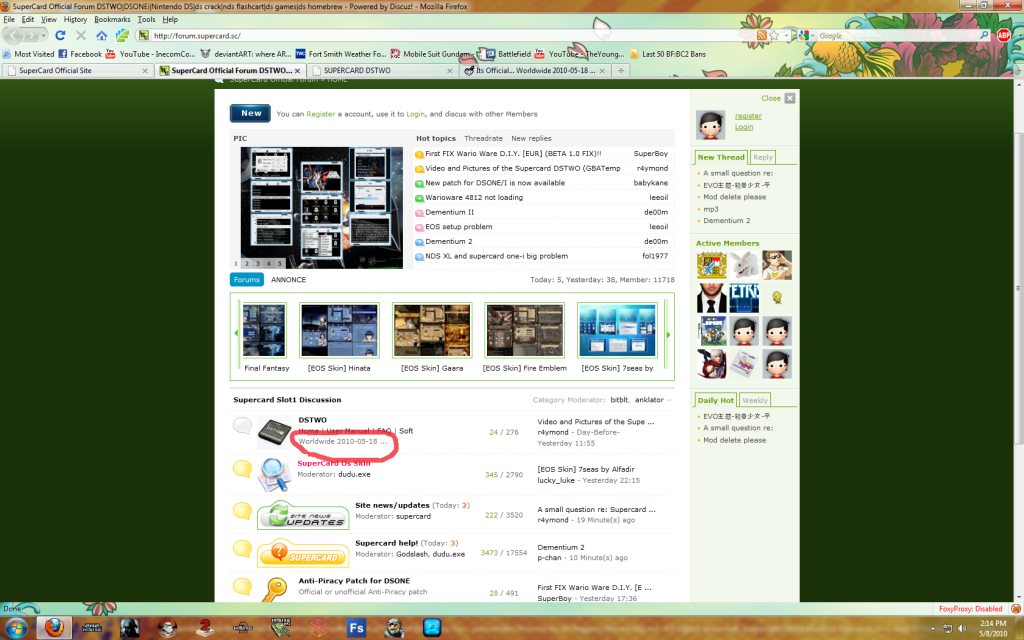The height and width of the screenshot is (640, 1024).
Task: Select the New replies tab
Action: 531,138
